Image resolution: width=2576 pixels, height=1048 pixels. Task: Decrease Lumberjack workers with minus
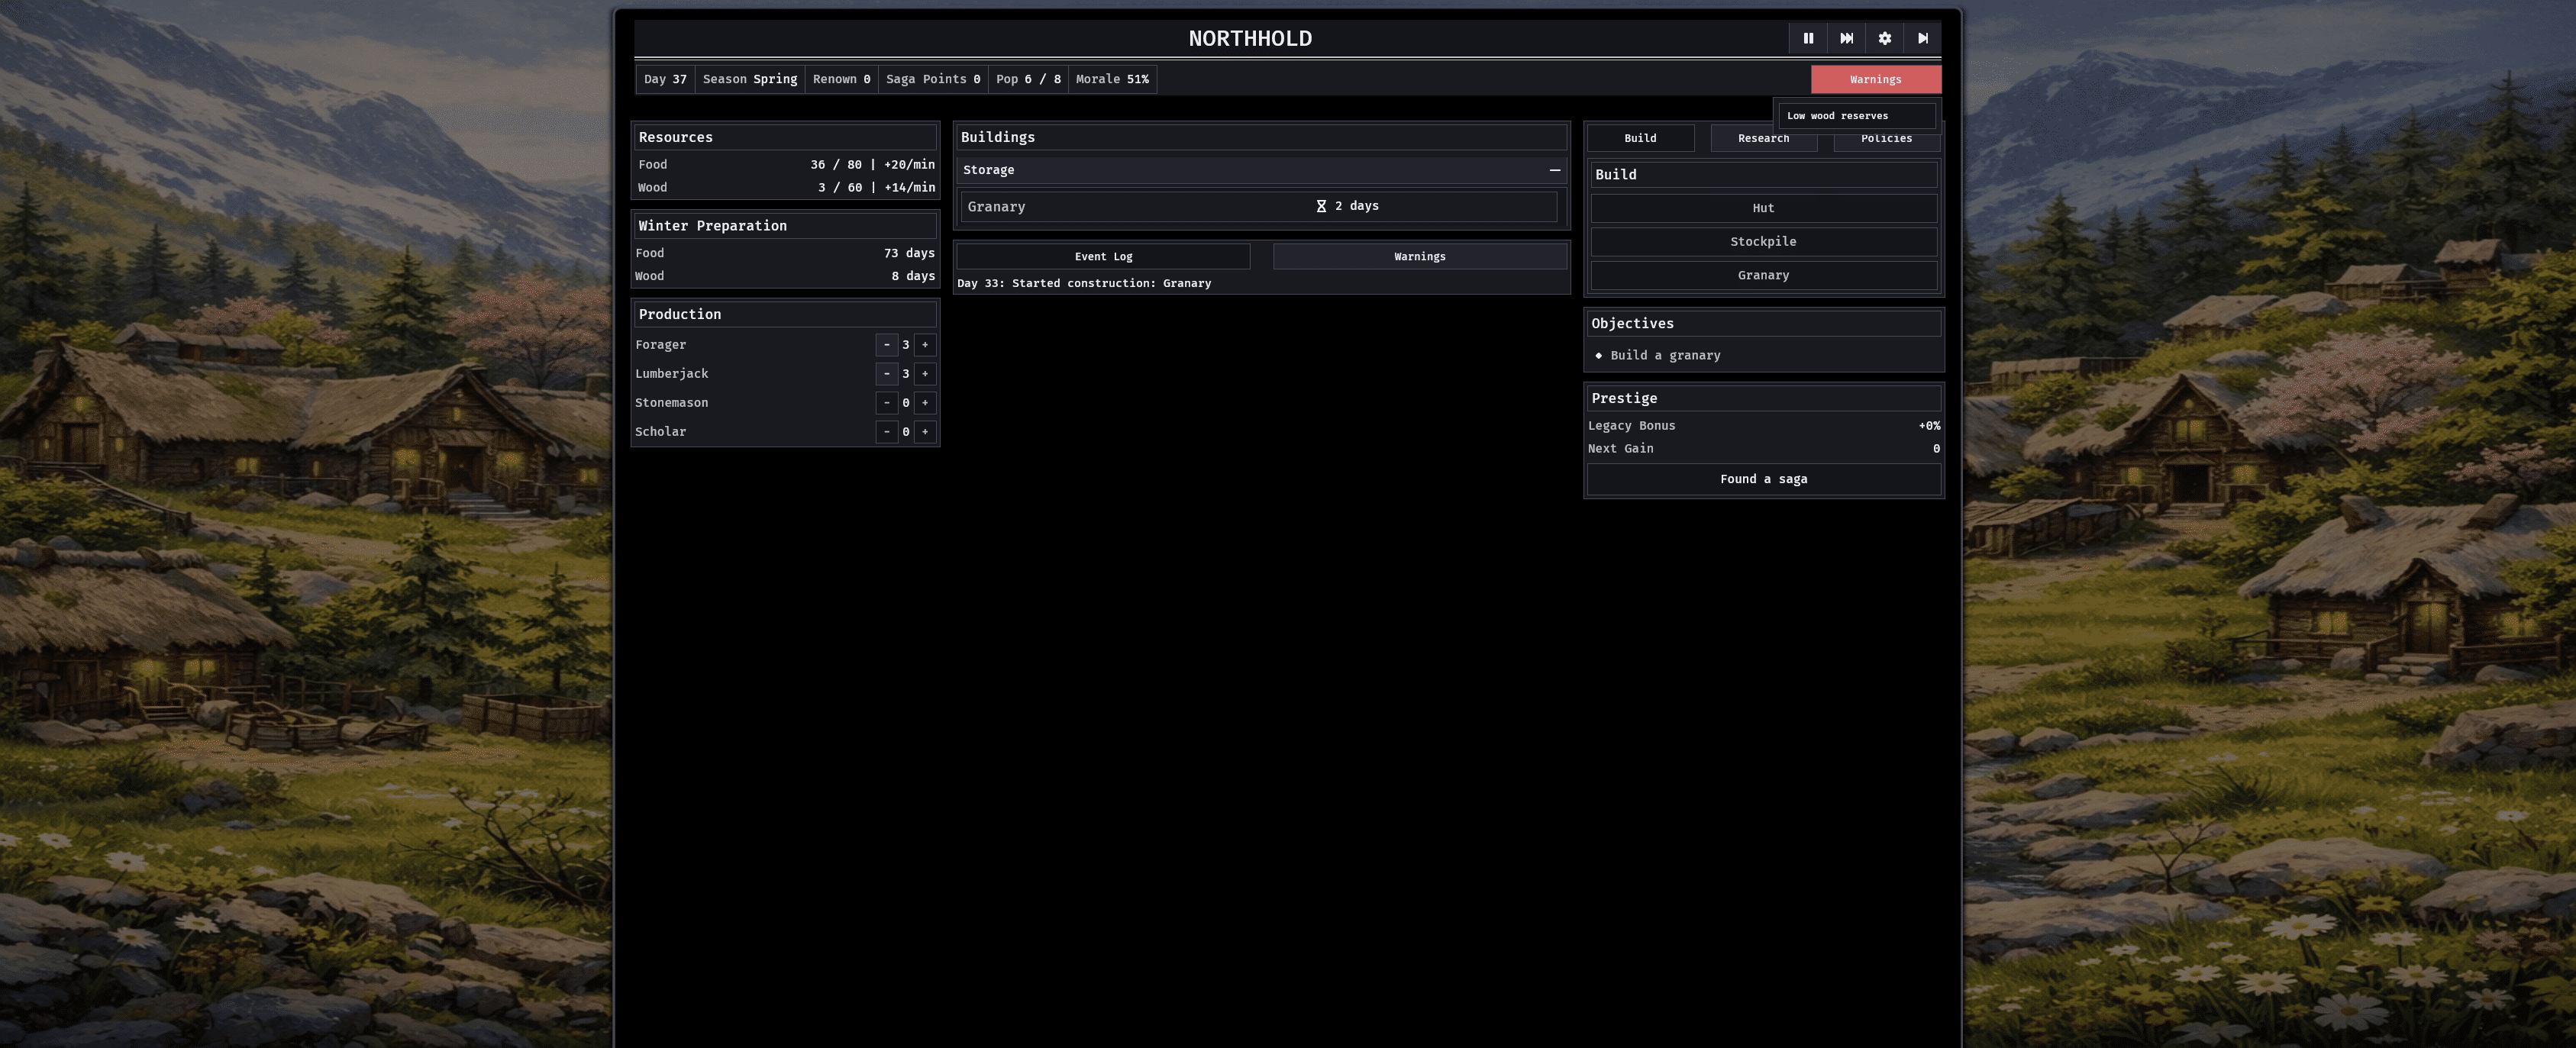pos(886,374)
